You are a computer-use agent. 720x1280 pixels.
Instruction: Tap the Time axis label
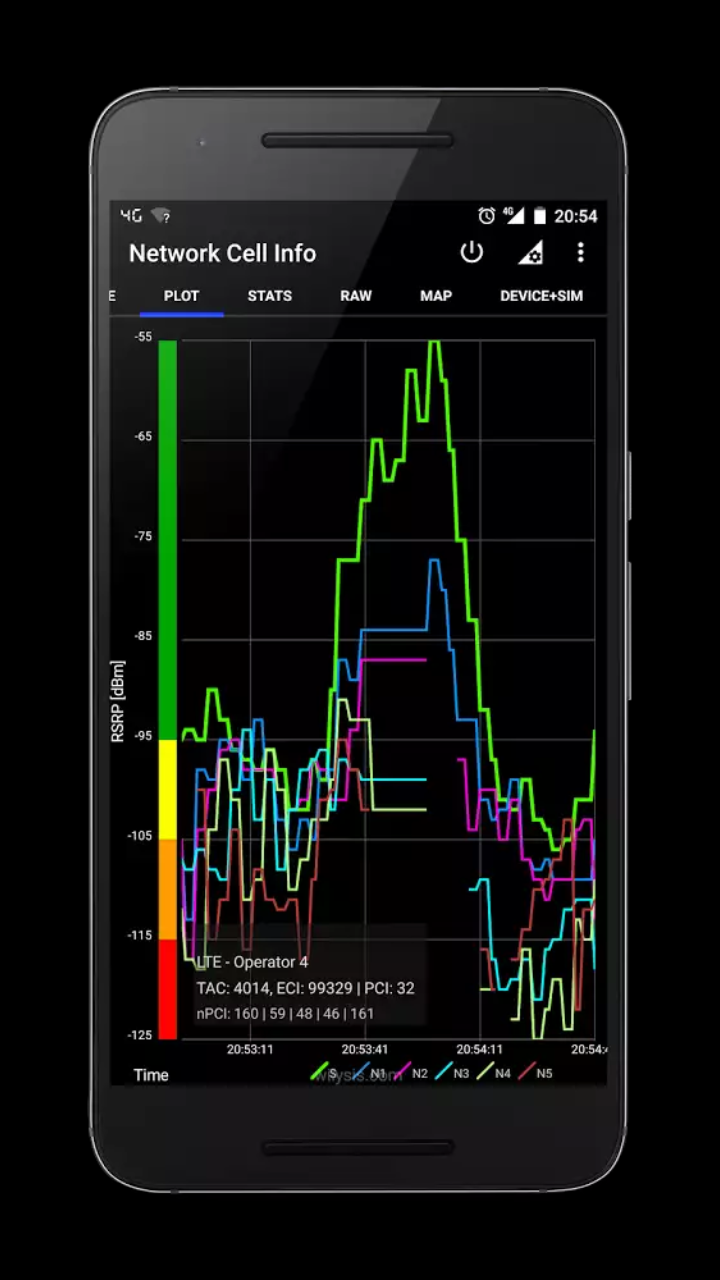tap(151, 1075)
